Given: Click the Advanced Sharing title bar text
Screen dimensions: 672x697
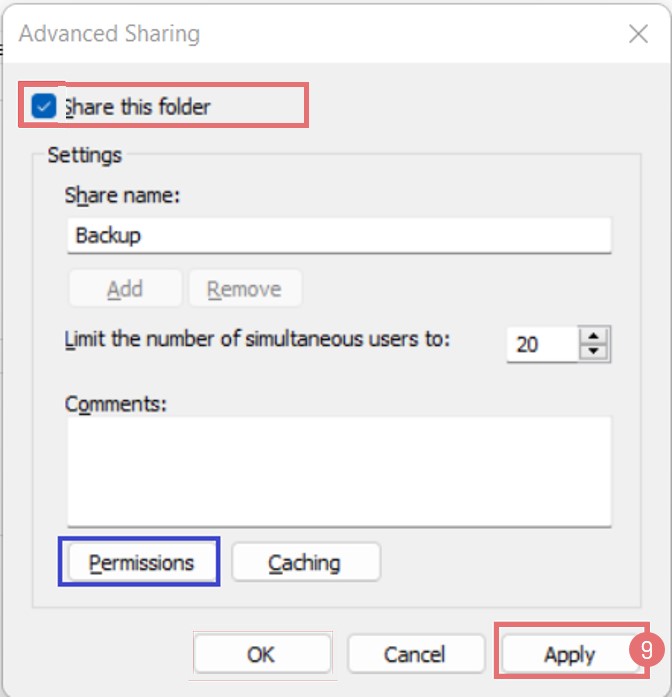Looking at the screenshot, I should [x=110, y=34].
